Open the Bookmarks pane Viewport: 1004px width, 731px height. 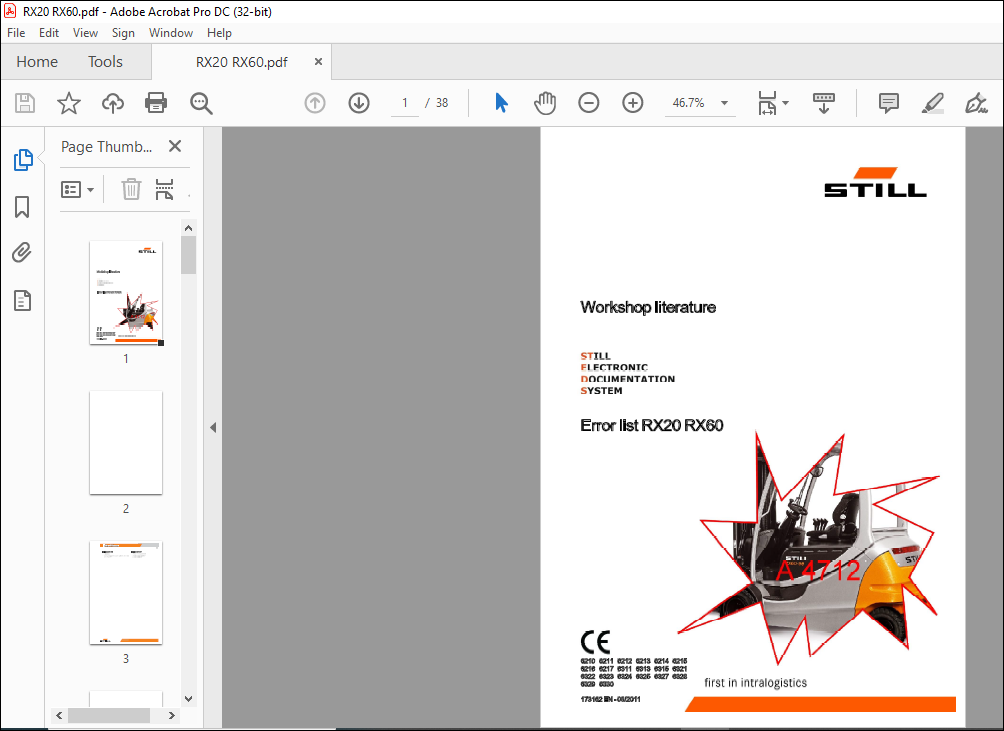pos(22,207)
